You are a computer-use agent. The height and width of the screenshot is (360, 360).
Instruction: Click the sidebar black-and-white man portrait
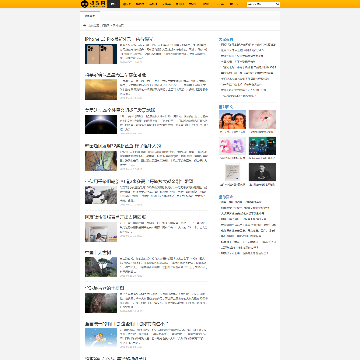tap(262, 172)
